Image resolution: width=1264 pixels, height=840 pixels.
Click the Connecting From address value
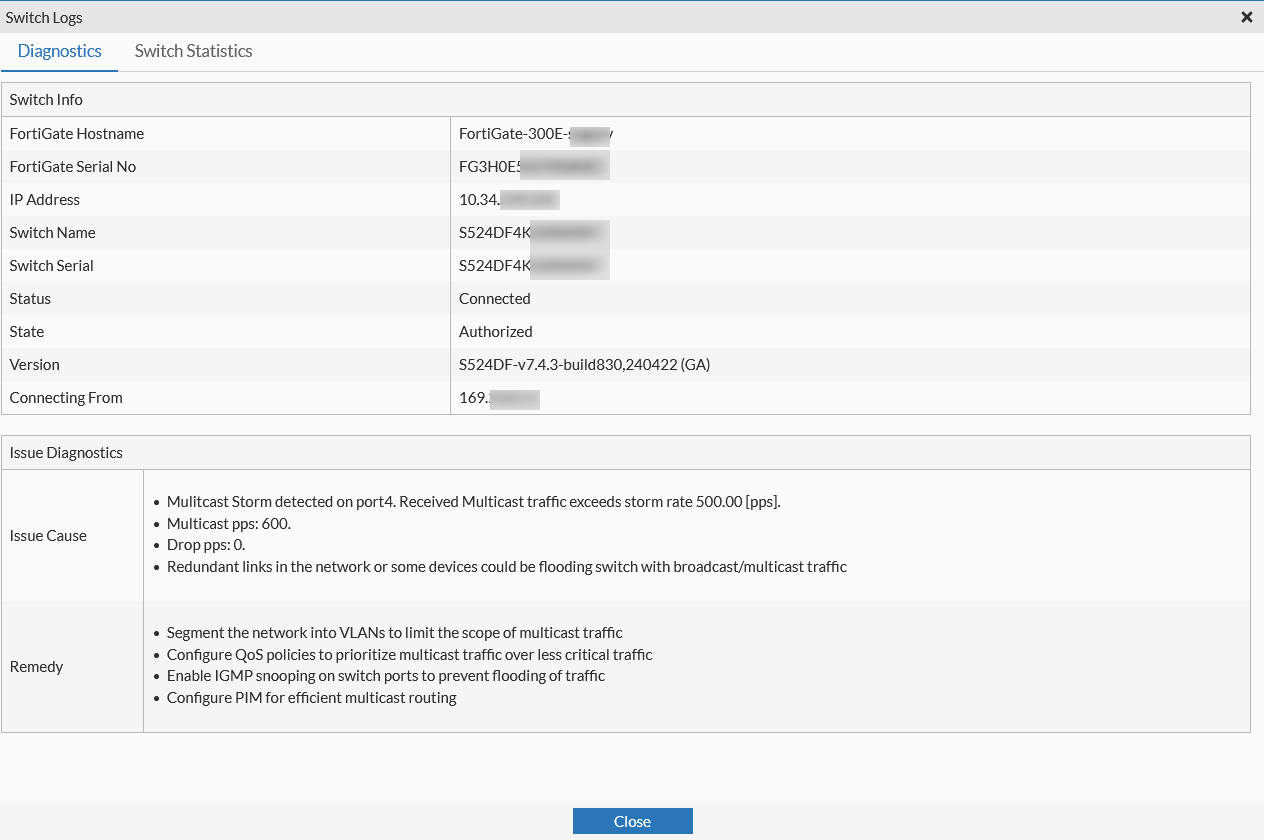(499, 398)
